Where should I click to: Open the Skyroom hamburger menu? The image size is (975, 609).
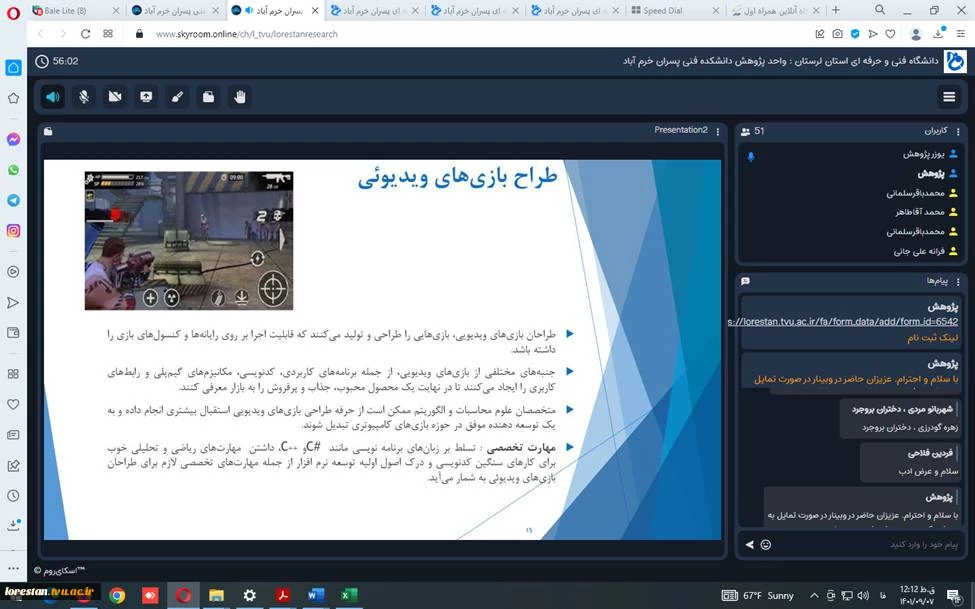949,96
